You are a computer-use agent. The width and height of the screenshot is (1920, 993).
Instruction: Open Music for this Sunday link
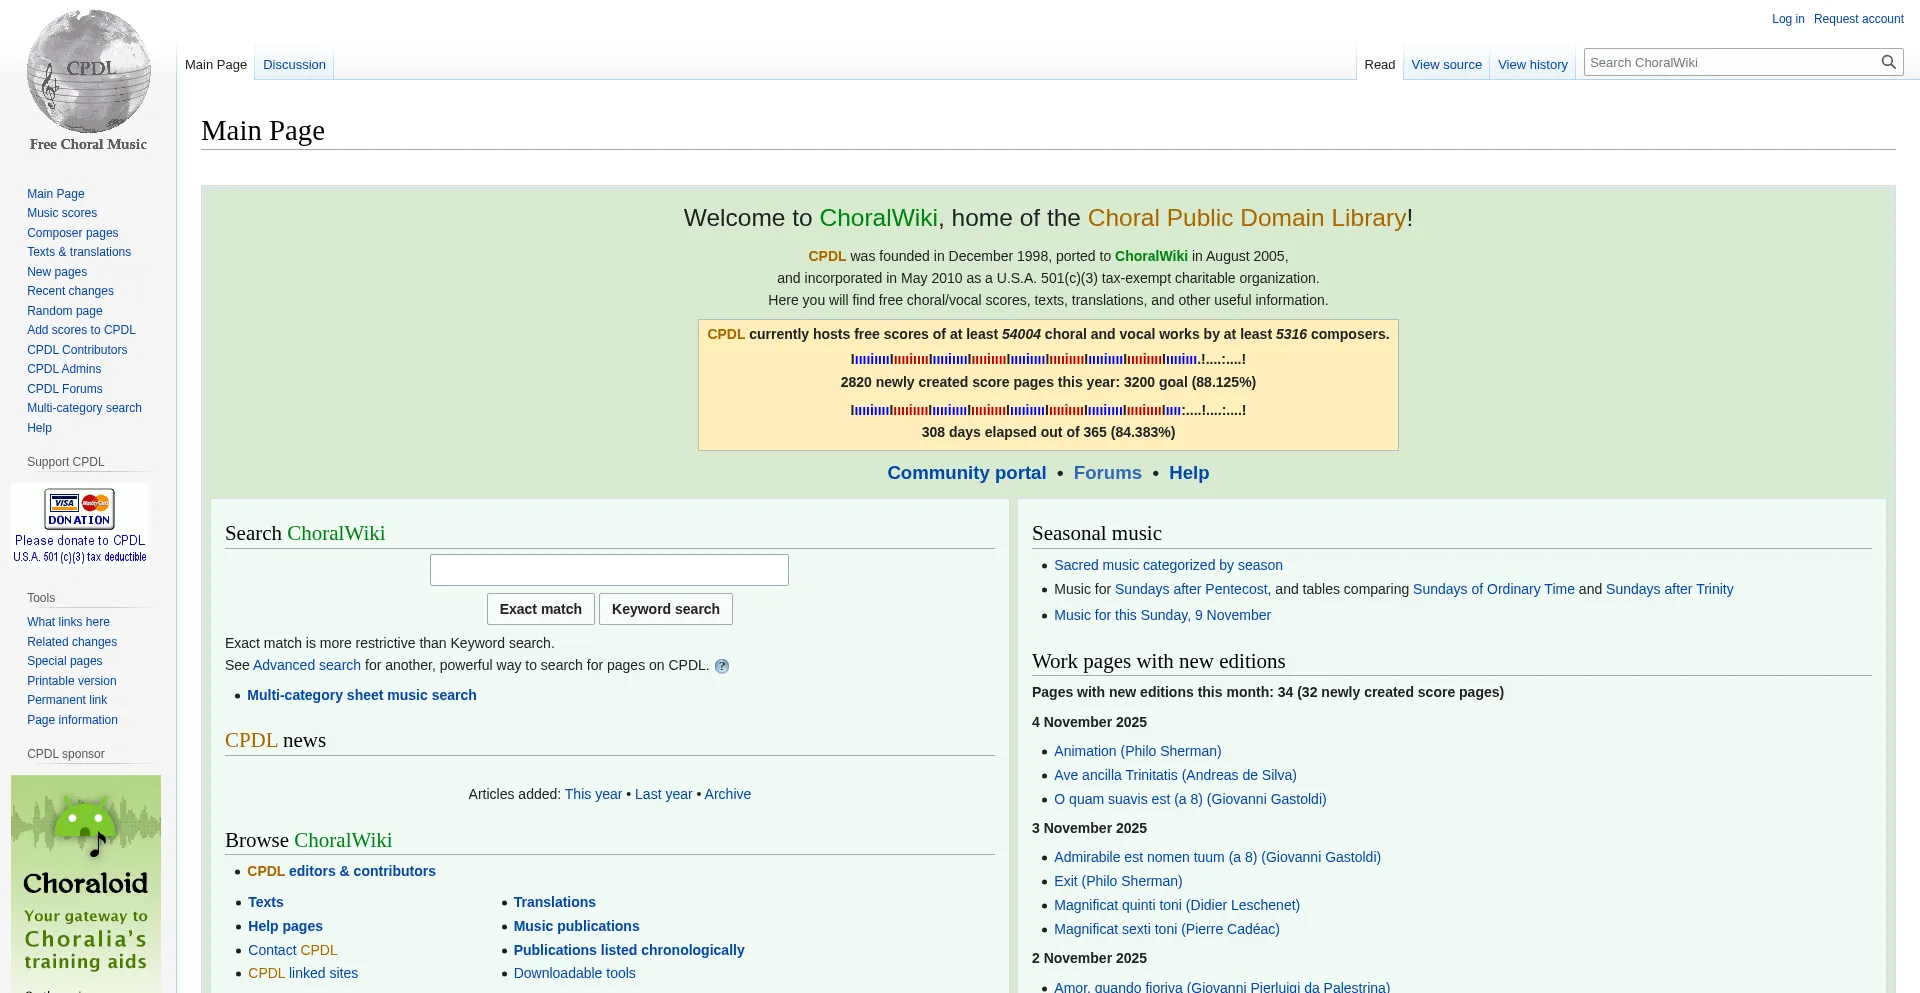coord(1162,615)
